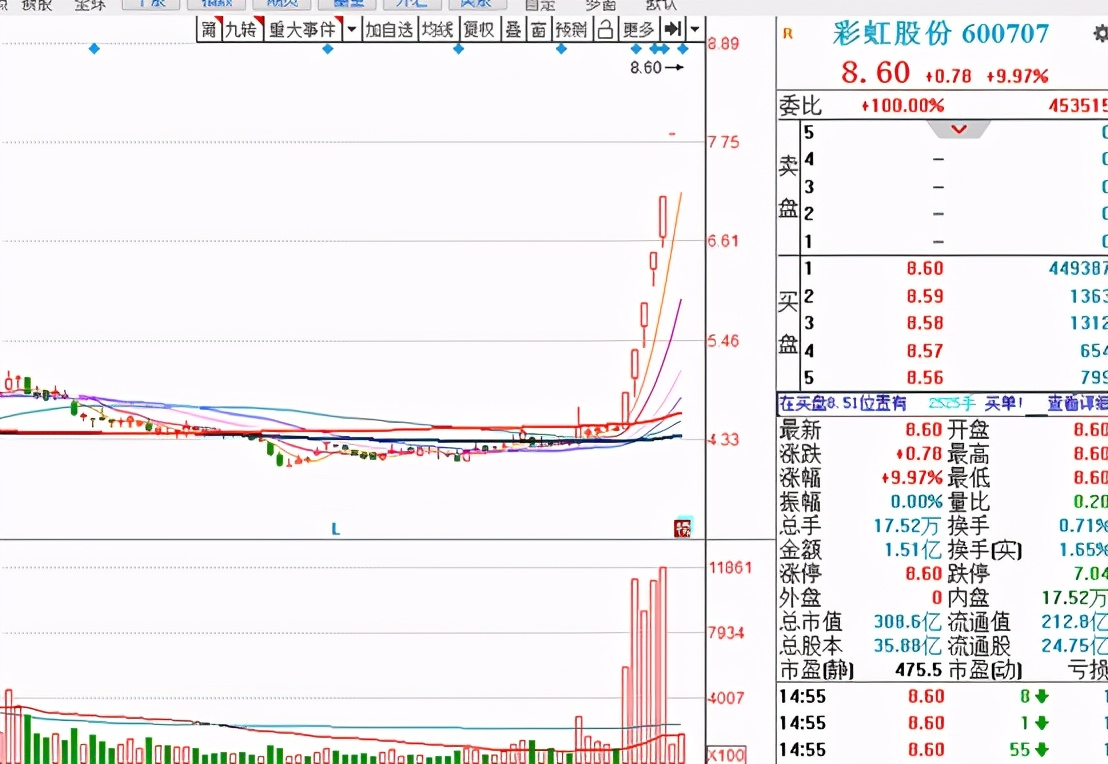Expand the chevron in the sell order panel
This screenshot has width=1108, height=764.
click(958, 129)
